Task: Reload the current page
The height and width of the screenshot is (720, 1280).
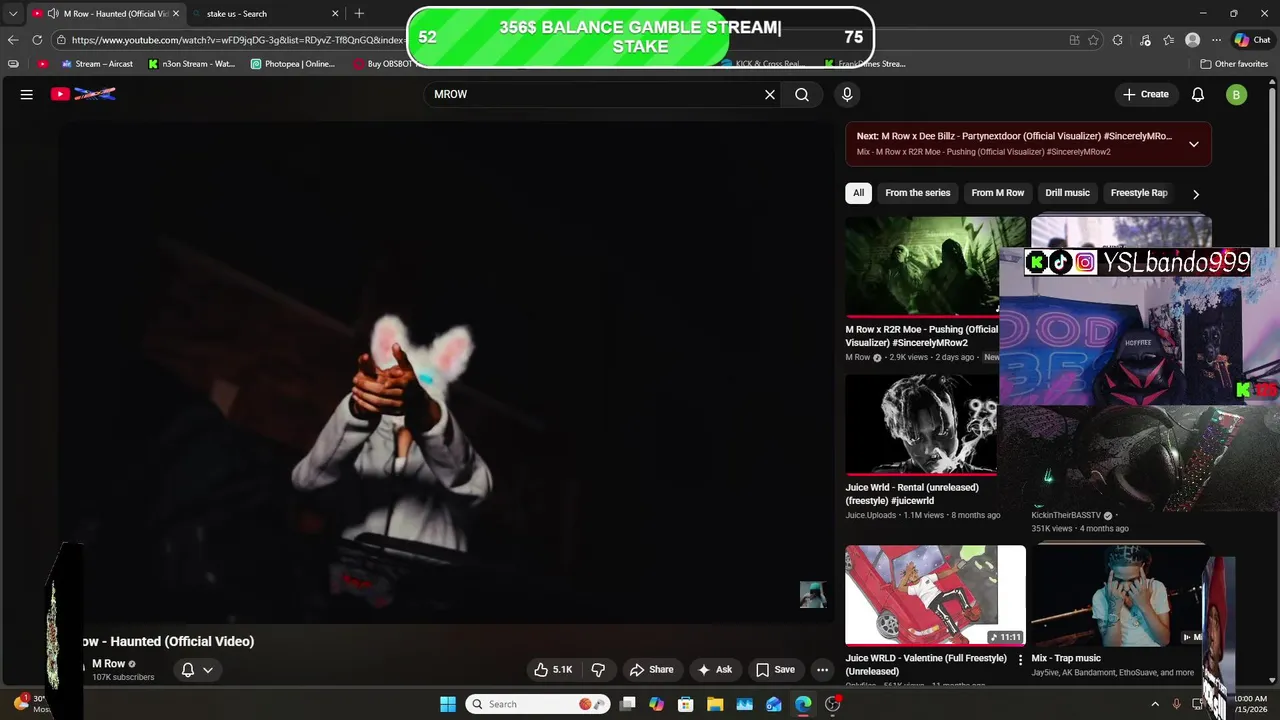Action: click(x=37, y=40)
